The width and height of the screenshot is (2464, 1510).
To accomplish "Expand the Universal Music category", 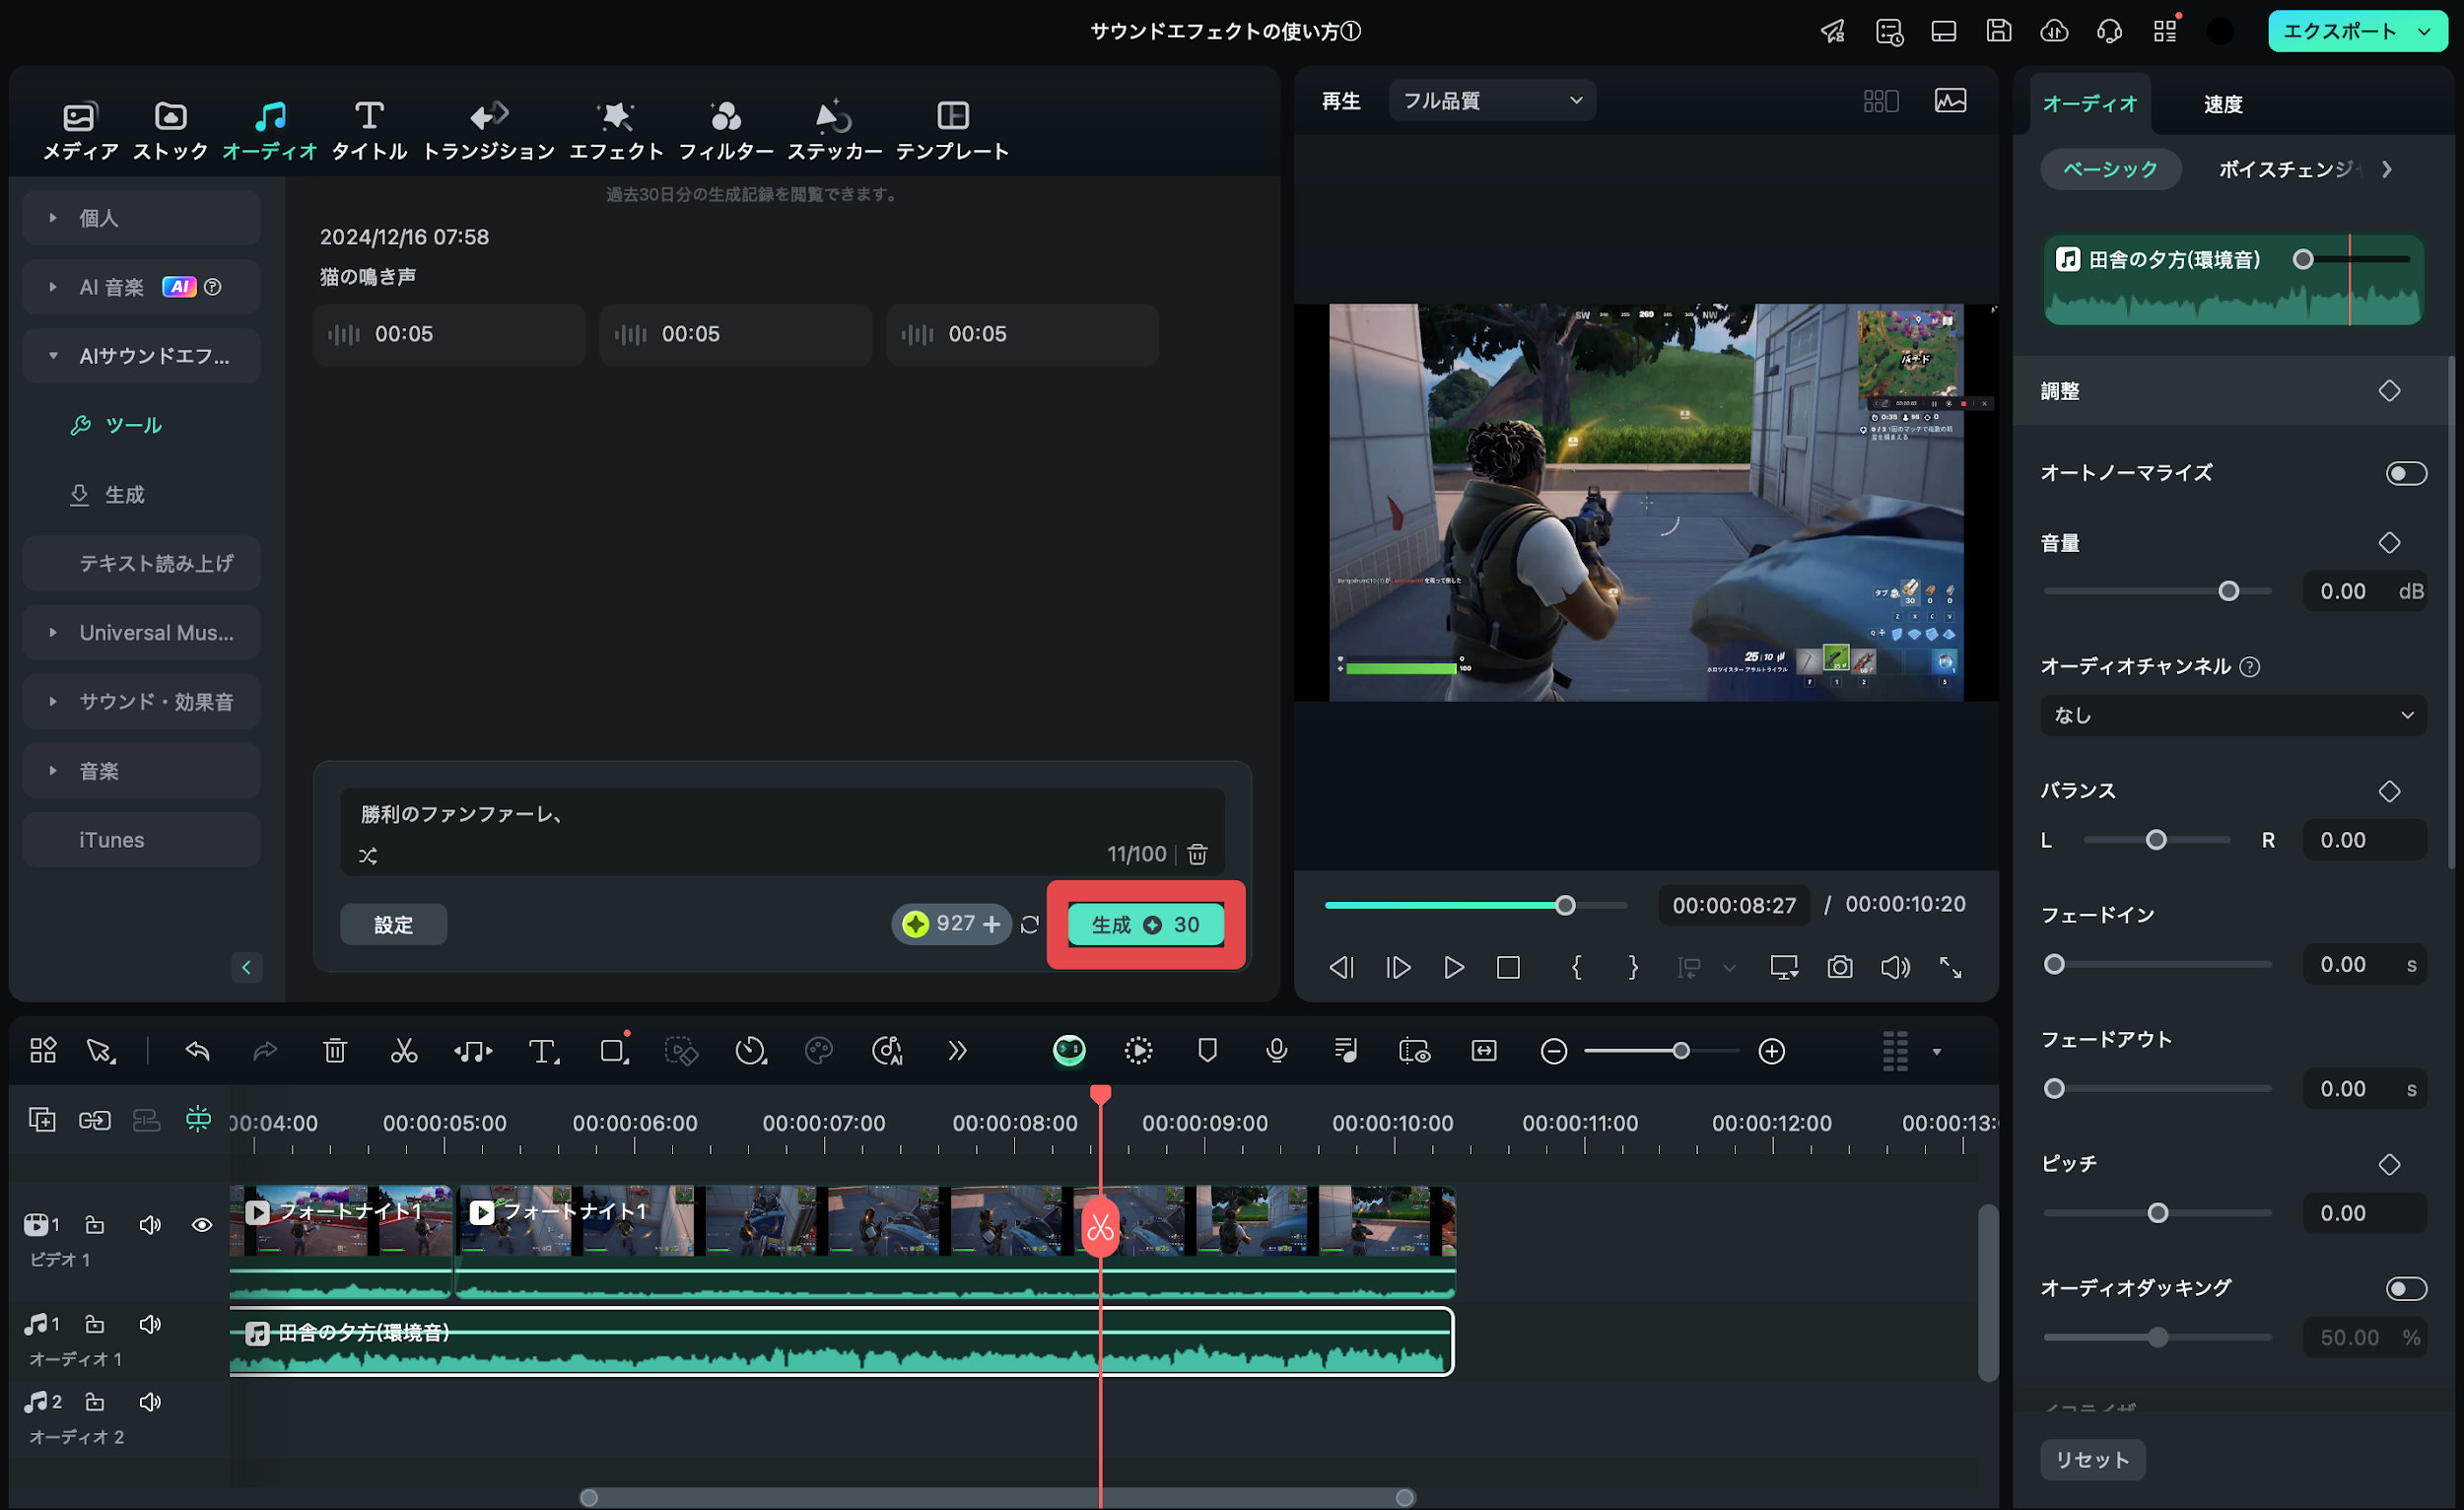I will 141,632.
